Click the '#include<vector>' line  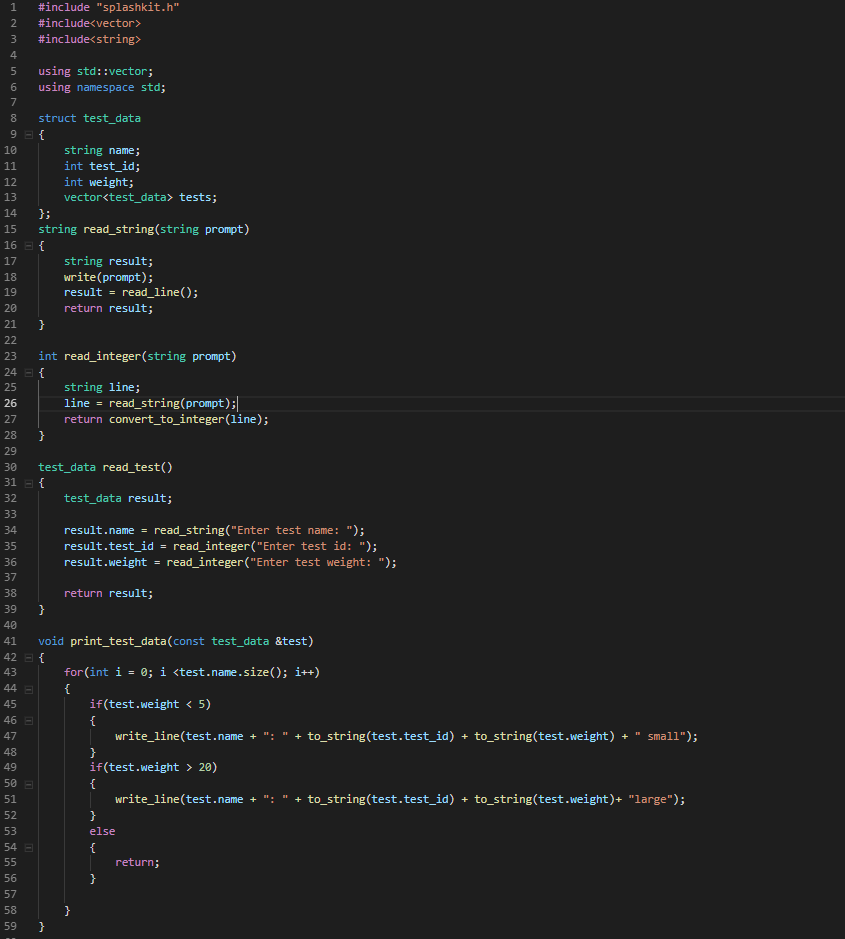pyautogui.click(x=90, y=23)
